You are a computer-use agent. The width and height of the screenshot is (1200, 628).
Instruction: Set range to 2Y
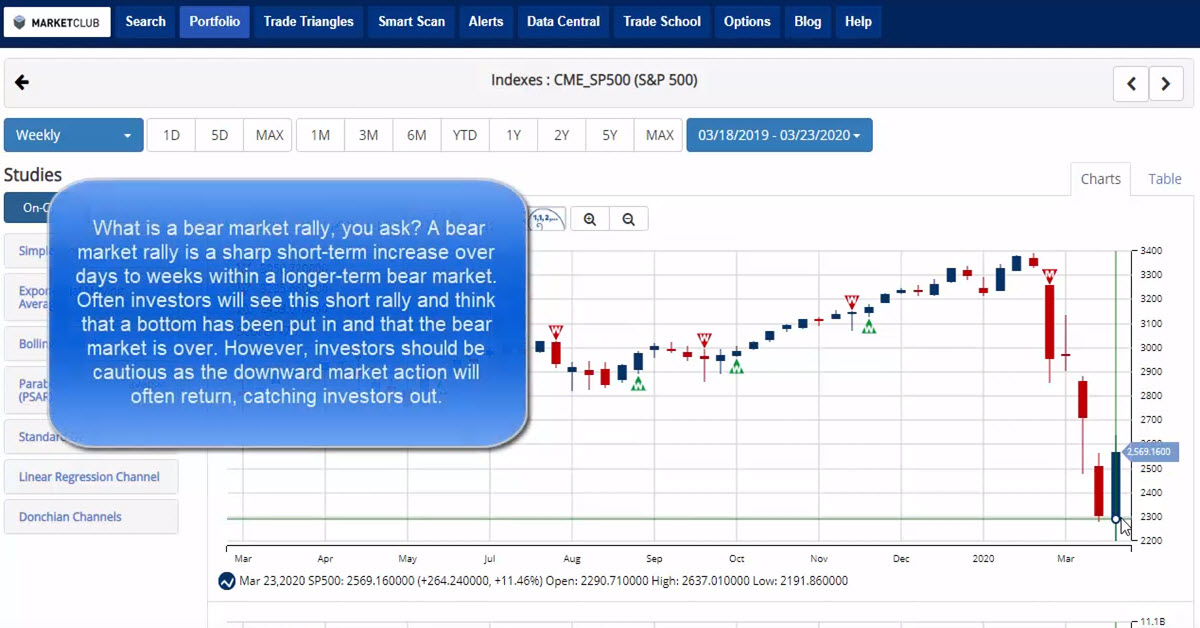point(562,135)
